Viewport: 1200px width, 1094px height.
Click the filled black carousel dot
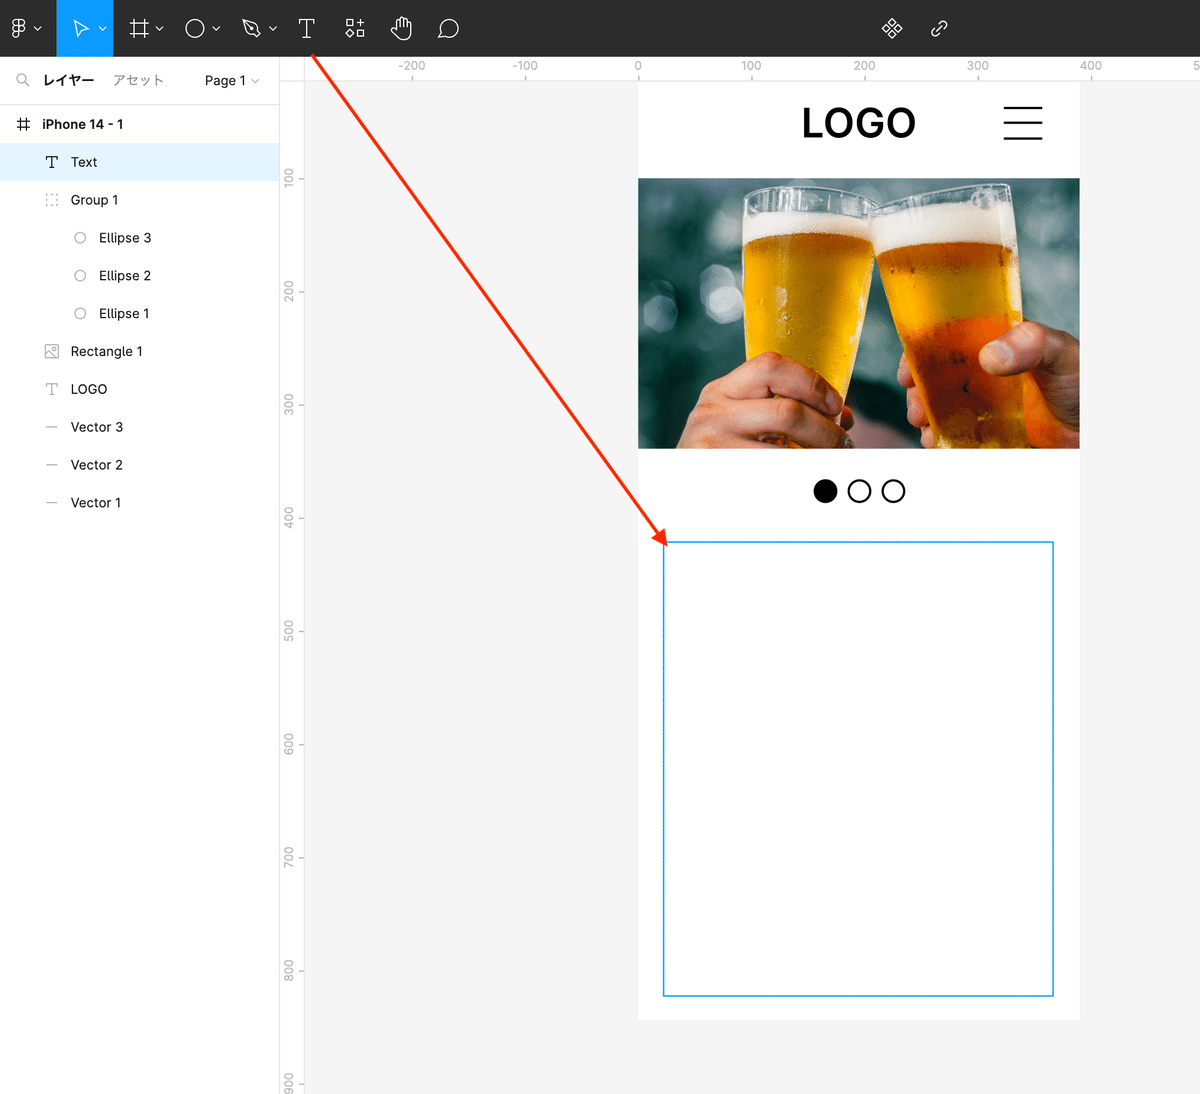[x=825, y=491]
